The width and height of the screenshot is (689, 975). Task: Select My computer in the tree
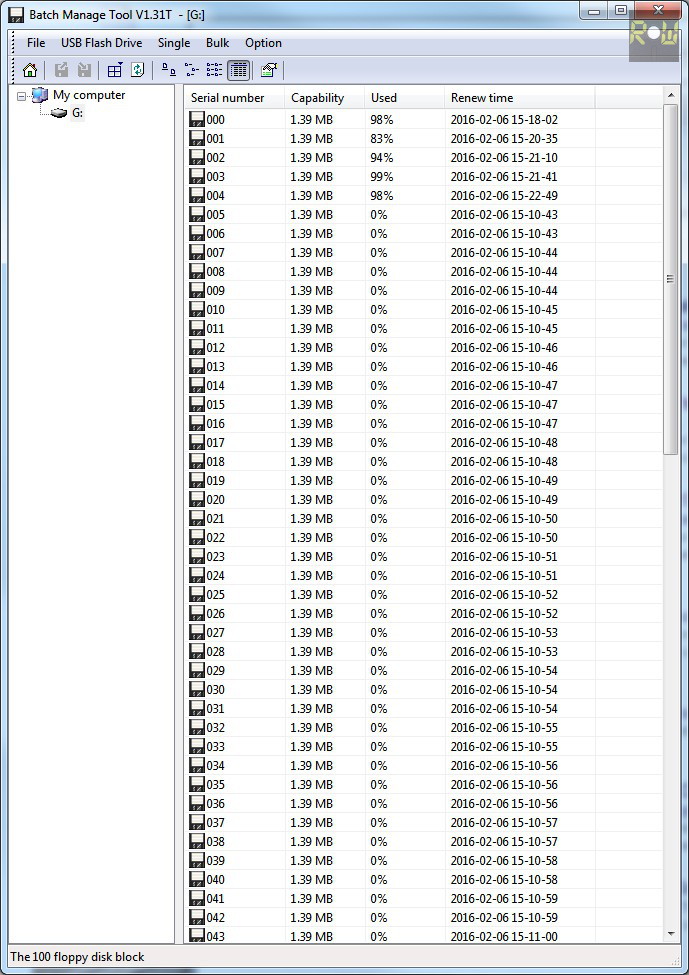point(89,95)
